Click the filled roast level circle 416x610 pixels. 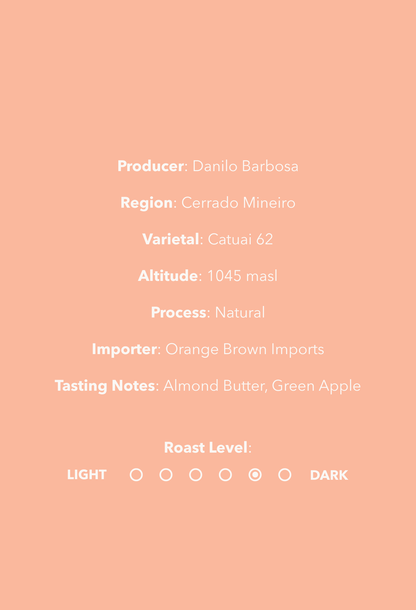pos(255,475)
